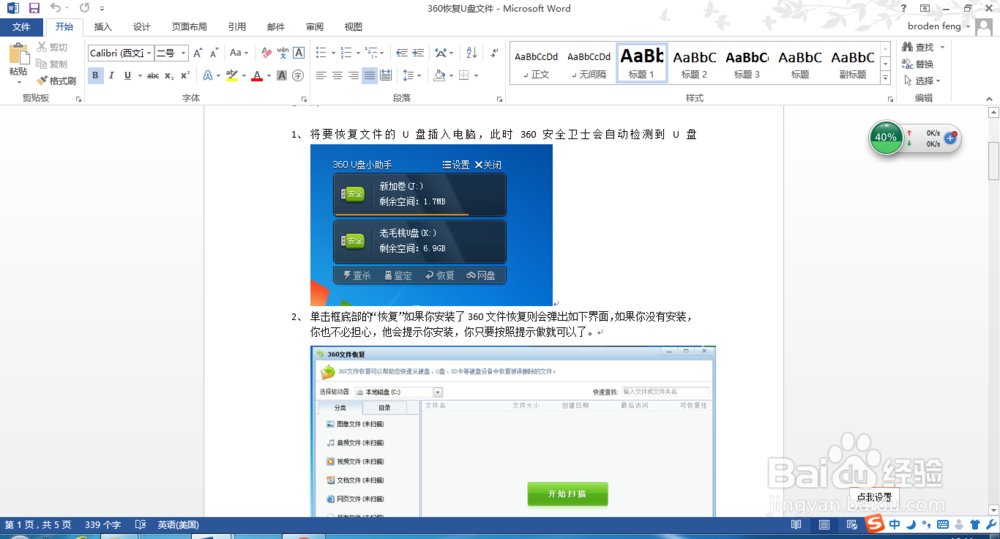
Task: Toggle justify paragraph alignment
Action: click(x=369, y=75)
